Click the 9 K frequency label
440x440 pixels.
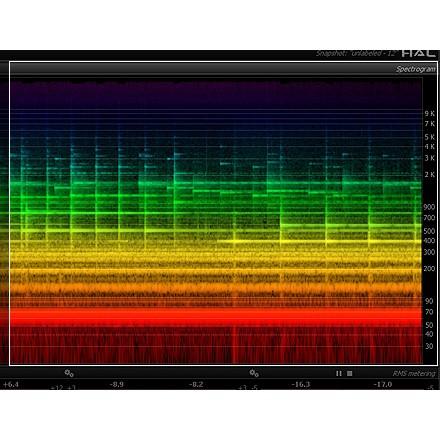[x=430, y=114]
